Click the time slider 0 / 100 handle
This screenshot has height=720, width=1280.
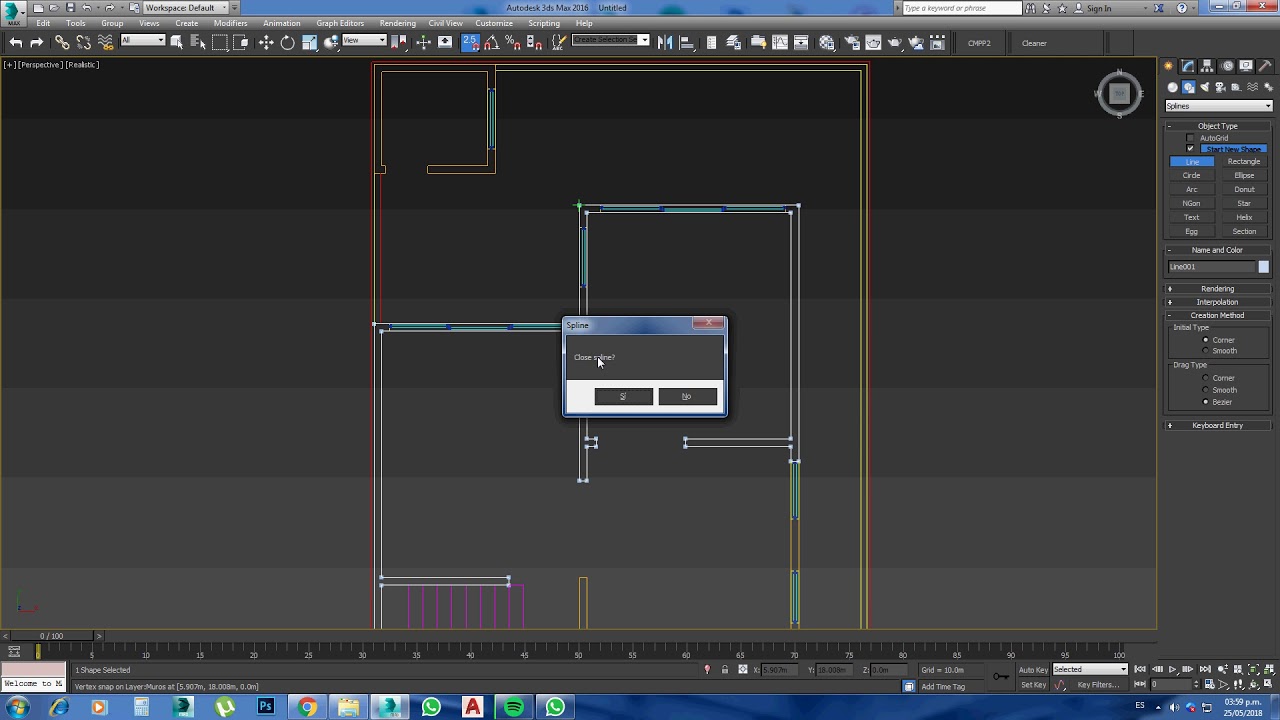51,636
